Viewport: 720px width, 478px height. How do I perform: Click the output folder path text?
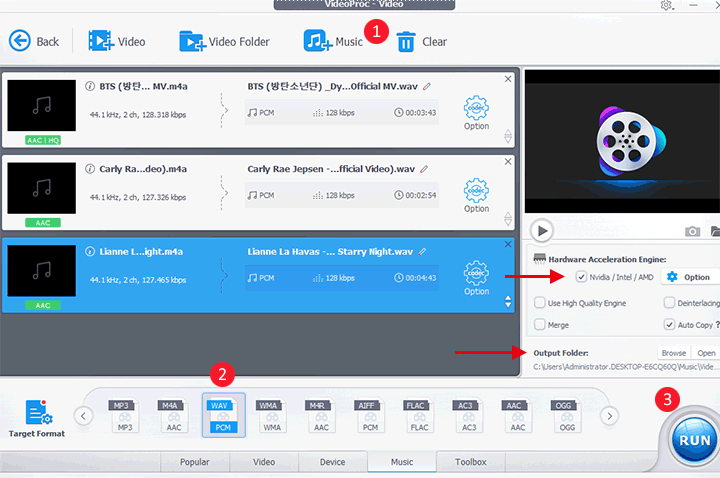[624, 367]
